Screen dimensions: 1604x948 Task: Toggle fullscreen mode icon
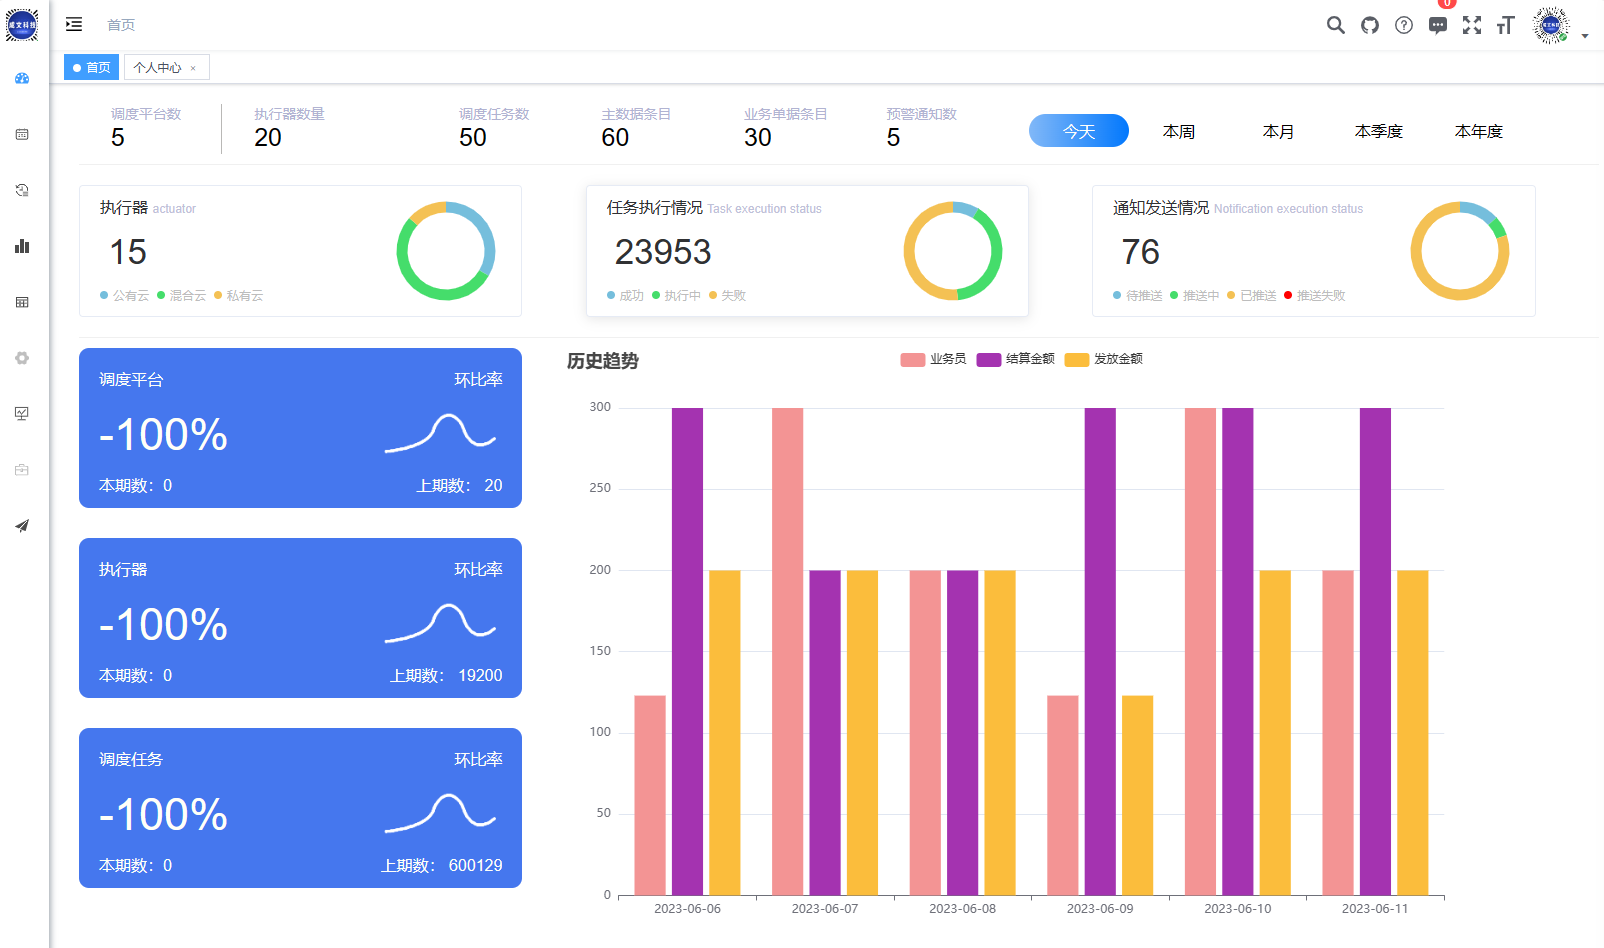tap(1472, 25)
